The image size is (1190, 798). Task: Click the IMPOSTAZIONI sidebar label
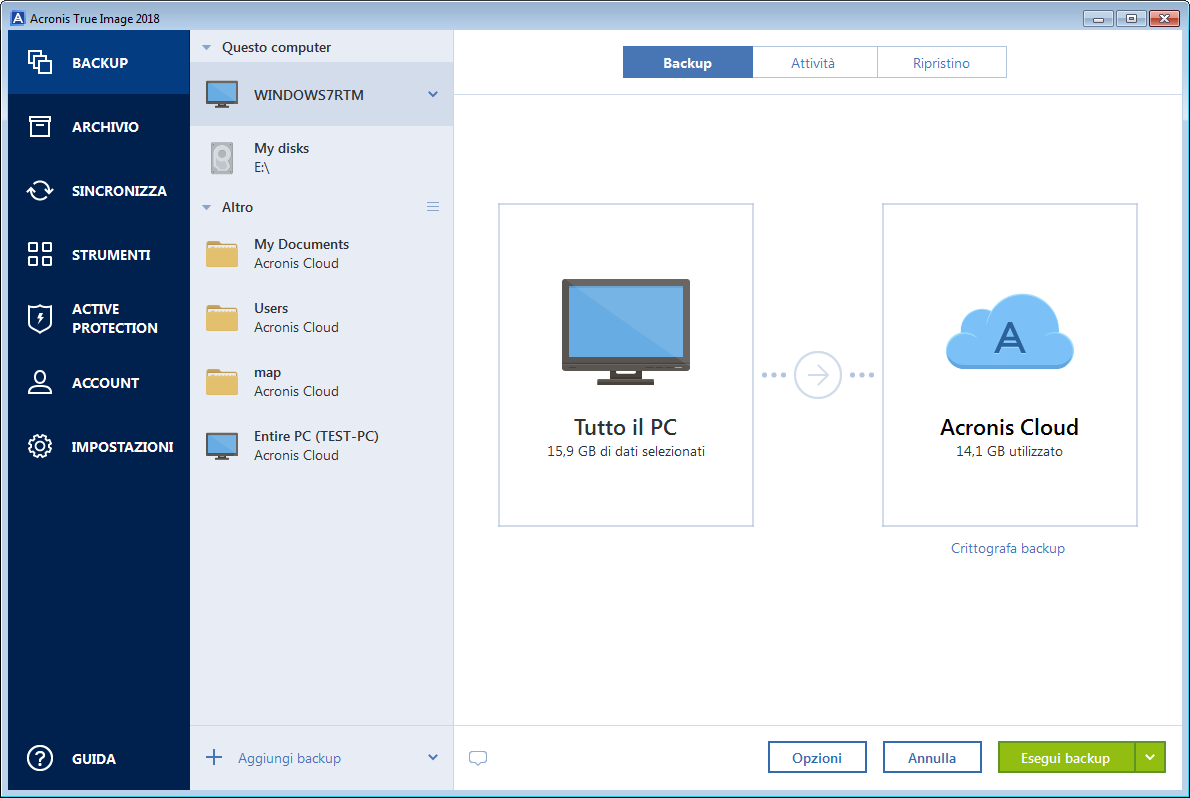pos(122,446)
